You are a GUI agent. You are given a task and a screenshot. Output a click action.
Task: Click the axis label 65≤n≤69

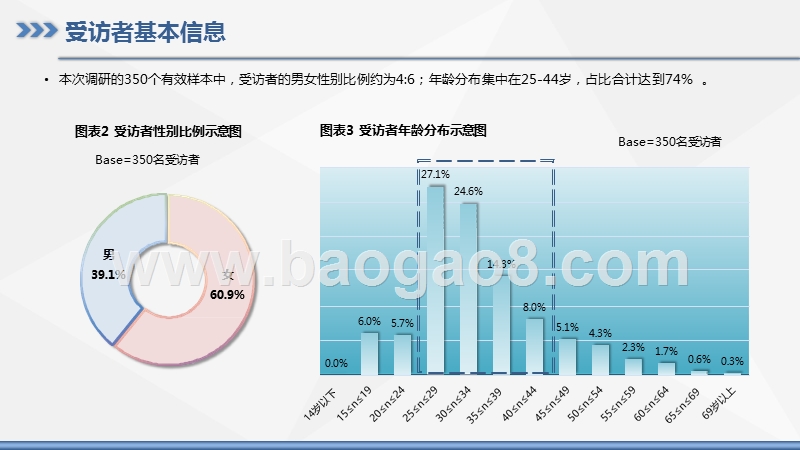tap(682, 406)
